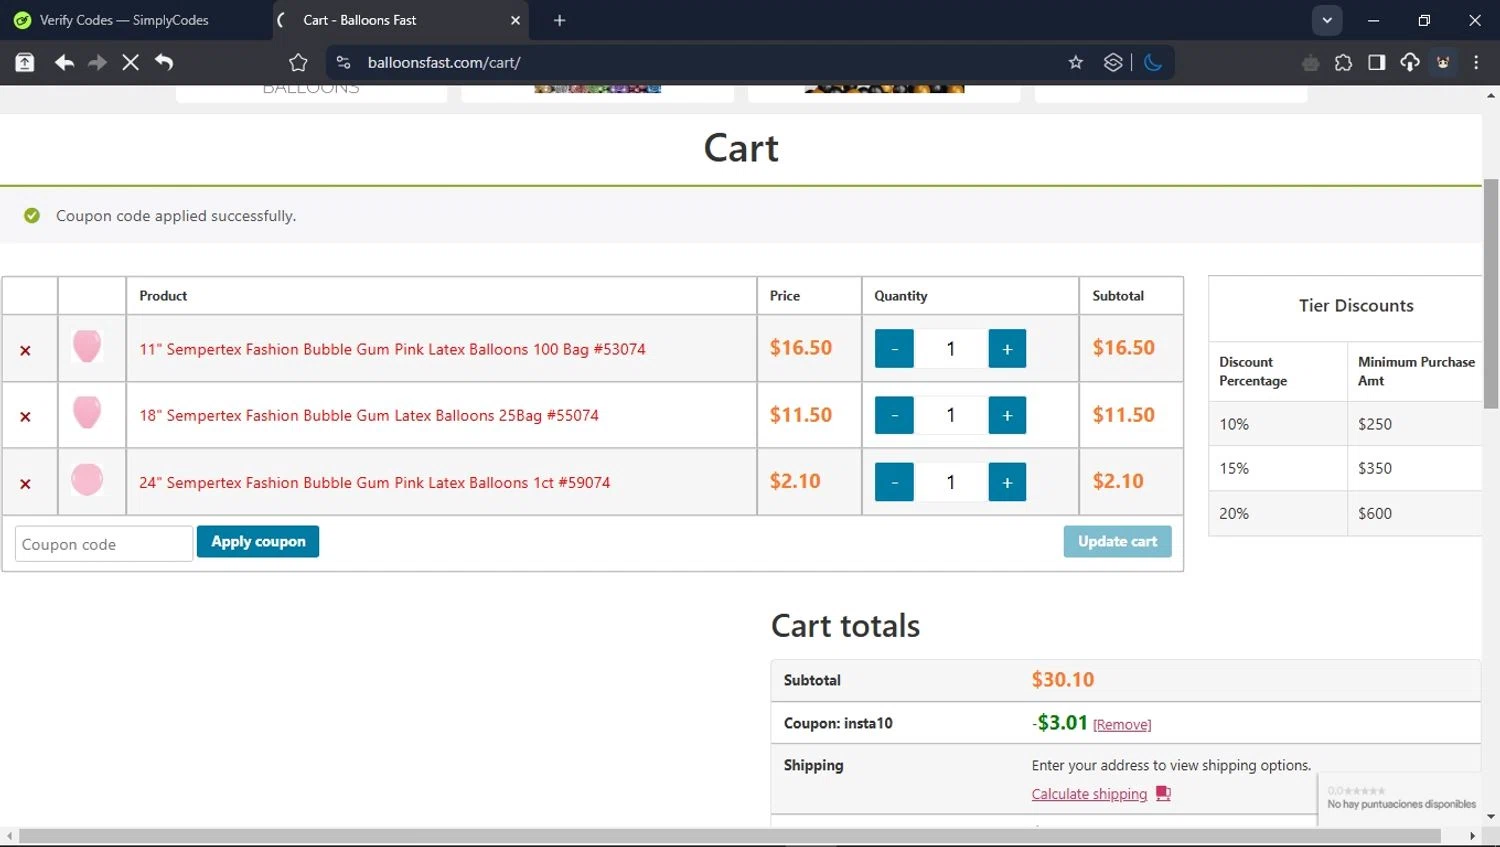Remove the 11" Sempertex Bubble Gum Pink item

point(25,350)
